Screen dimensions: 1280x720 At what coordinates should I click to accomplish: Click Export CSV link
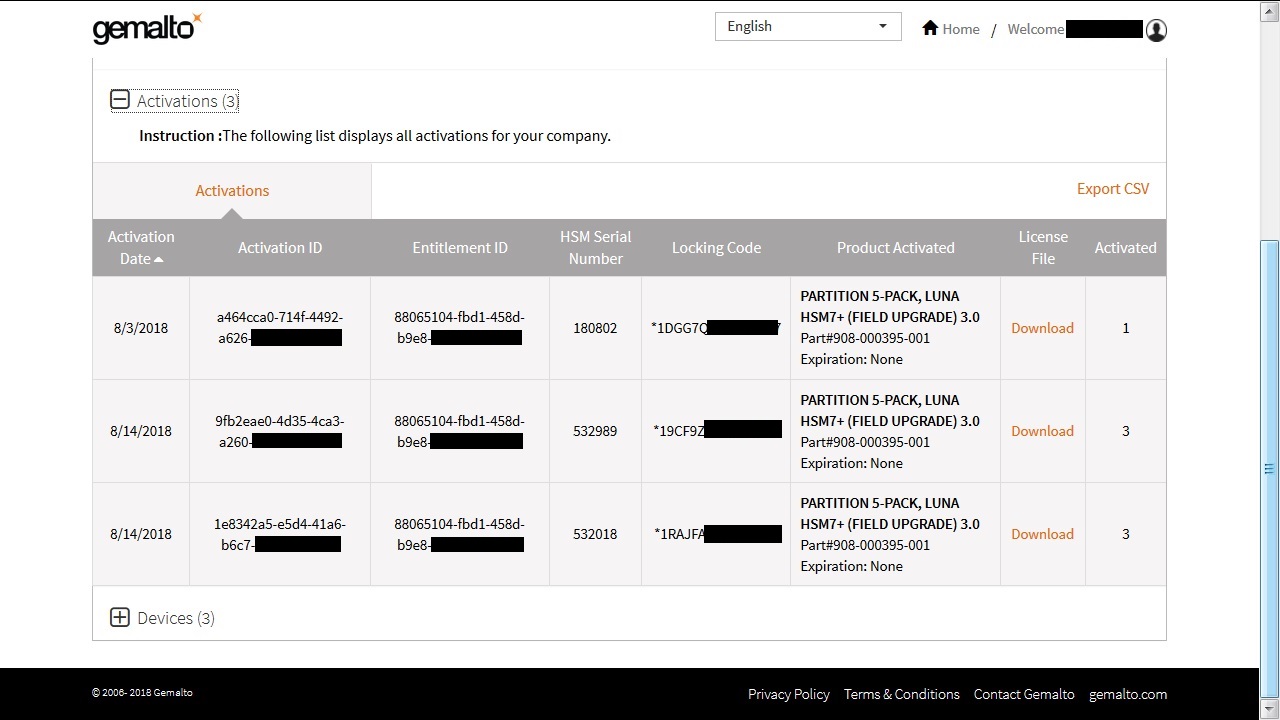point(1112,189)
